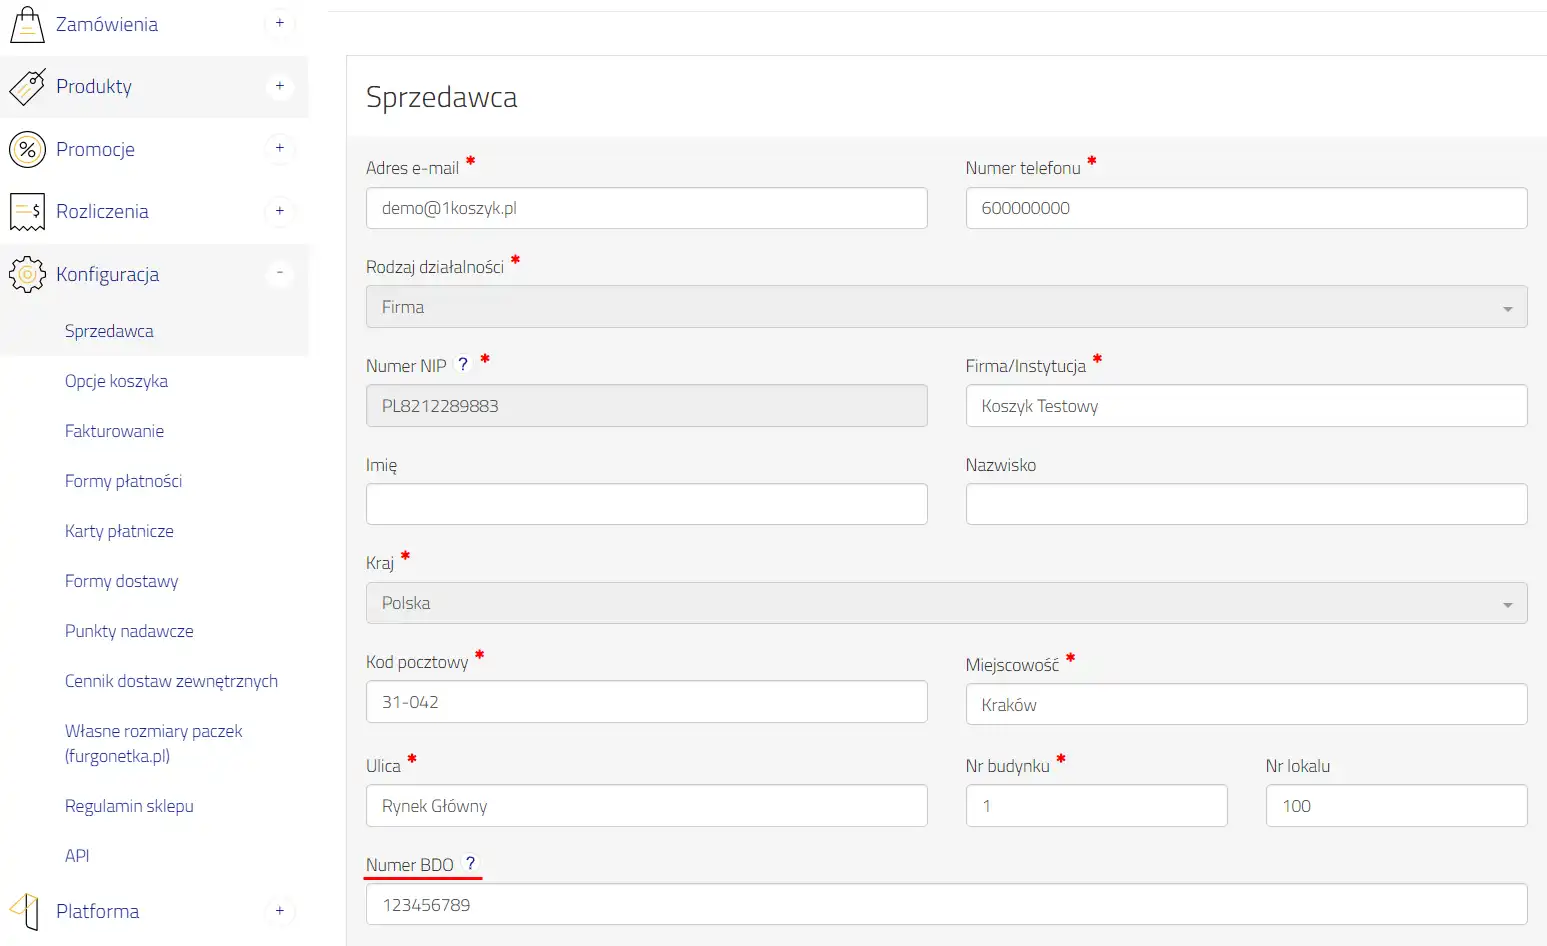
Task: Click the Nr lokalu input field
Action: pos(1396,806)
